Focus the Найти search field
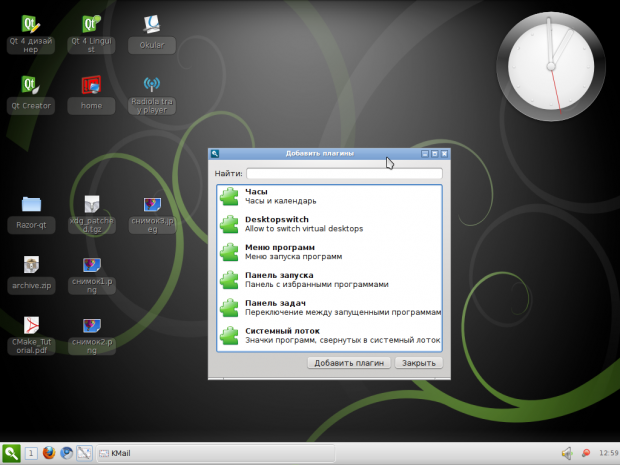Viewport: 620px width, 465px height. [x=344, y=173]
